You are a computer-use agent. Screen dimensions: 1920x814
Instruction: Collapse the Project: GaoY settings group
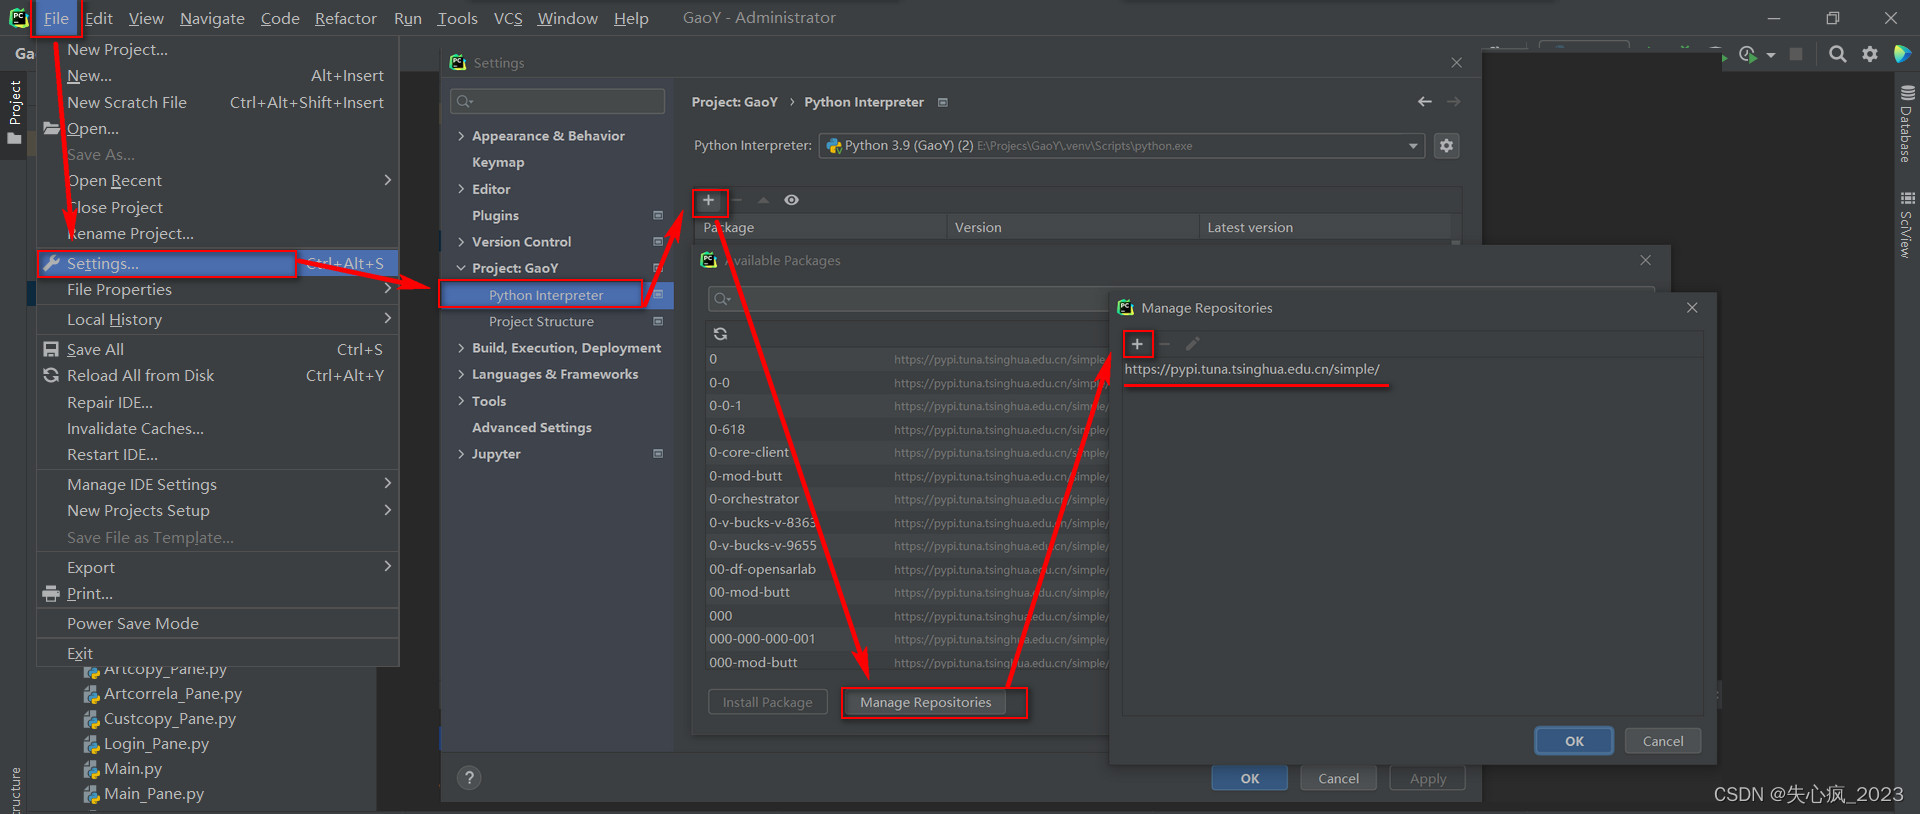tap(461, 268)
